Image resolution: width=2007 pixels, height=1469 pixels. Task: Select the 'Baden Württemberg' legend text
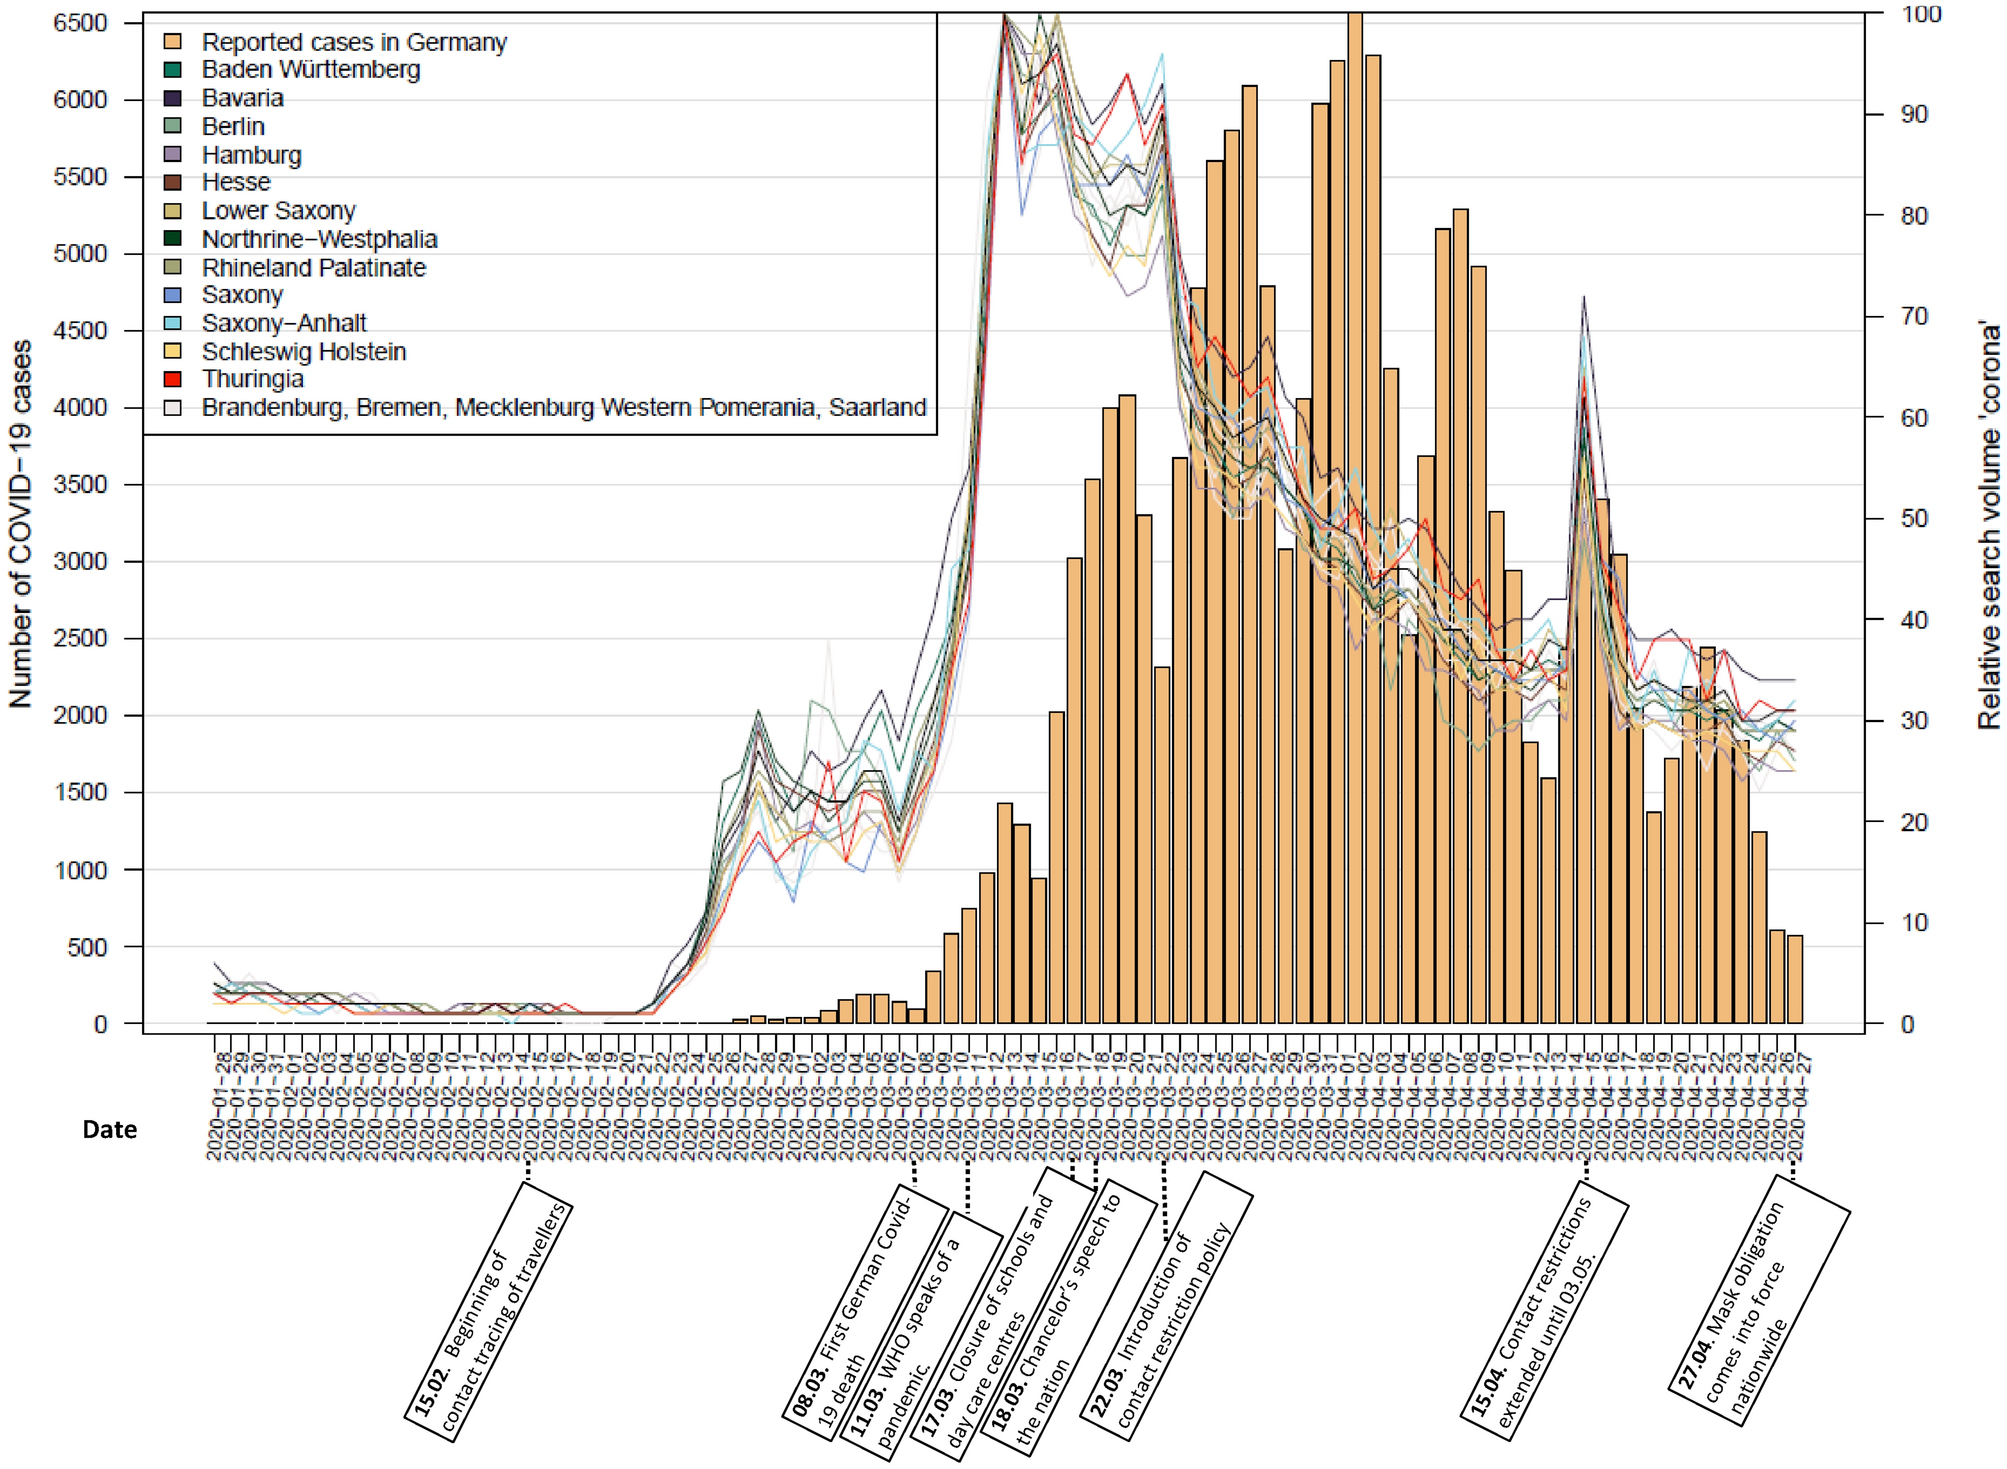[x=311, y=70]
